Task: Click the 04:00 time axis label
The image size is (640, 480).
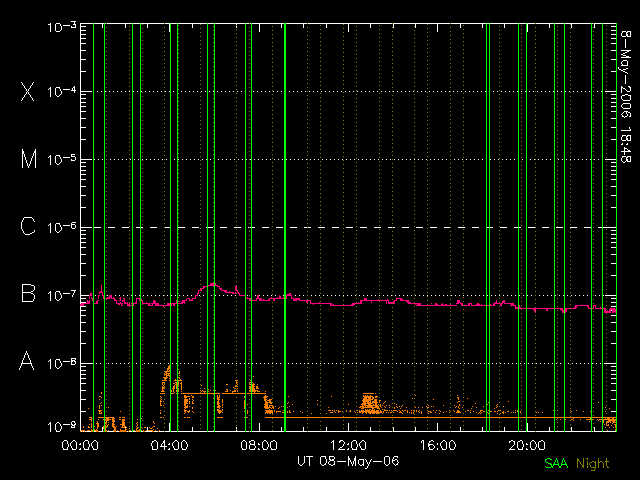Action: click(169, 445)
